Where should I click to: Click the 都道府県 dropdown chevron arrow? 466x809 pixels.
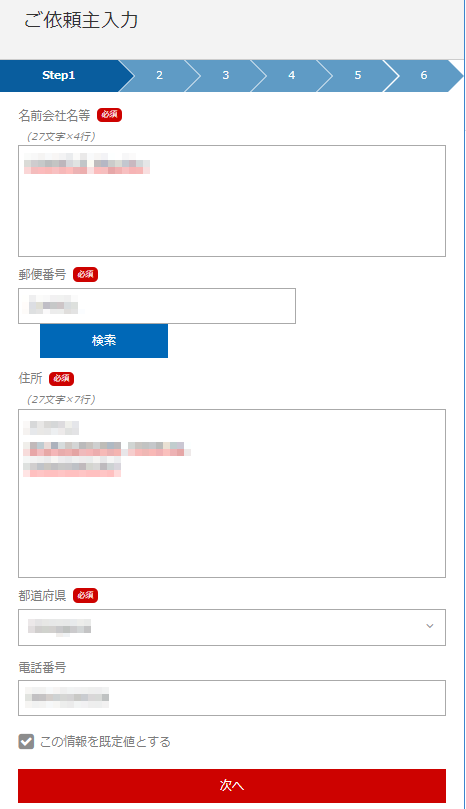coord(430,626)
